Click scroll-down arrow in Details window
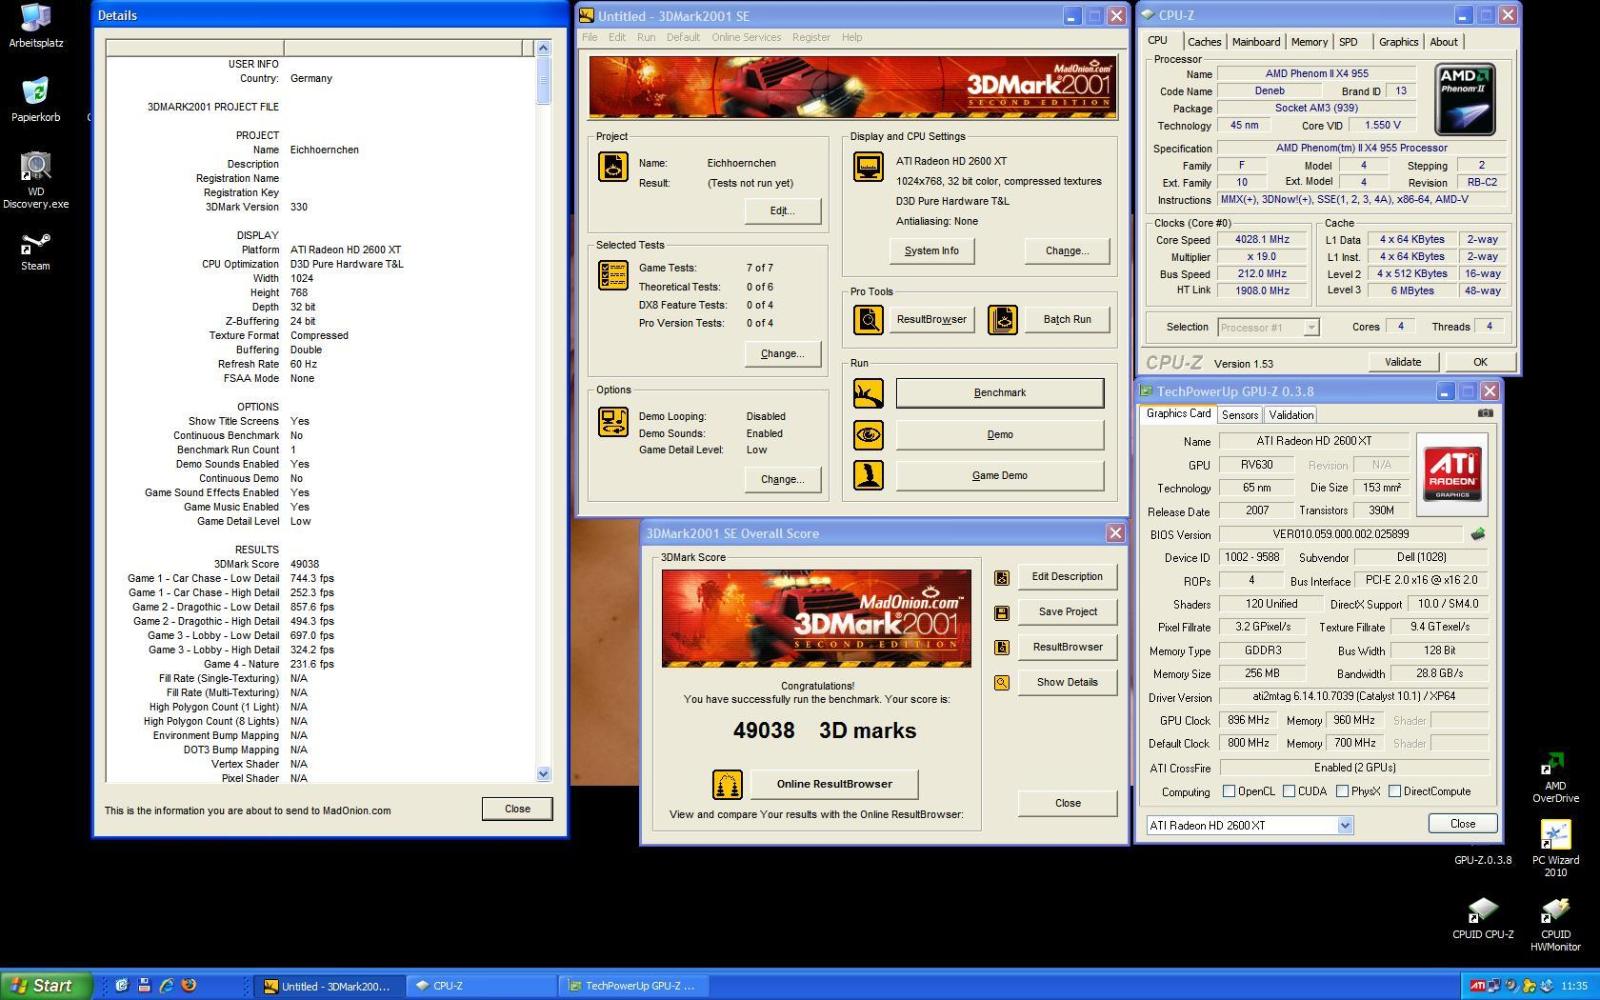Screen dimensions: 1600x1000 click(544, 774)
